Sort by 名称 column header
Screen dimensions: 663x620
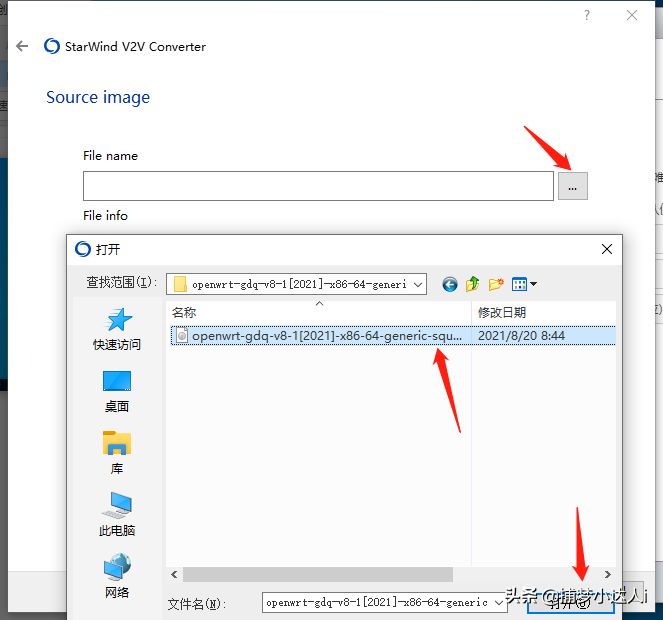click(x=319, y=313)
